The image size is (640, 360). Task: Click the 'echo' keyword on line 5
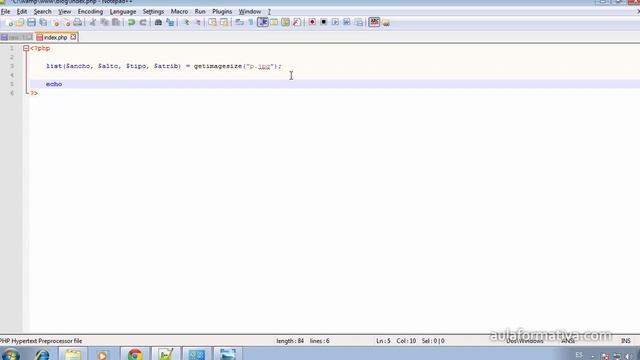pyautogui.click(x=54, y=84)
